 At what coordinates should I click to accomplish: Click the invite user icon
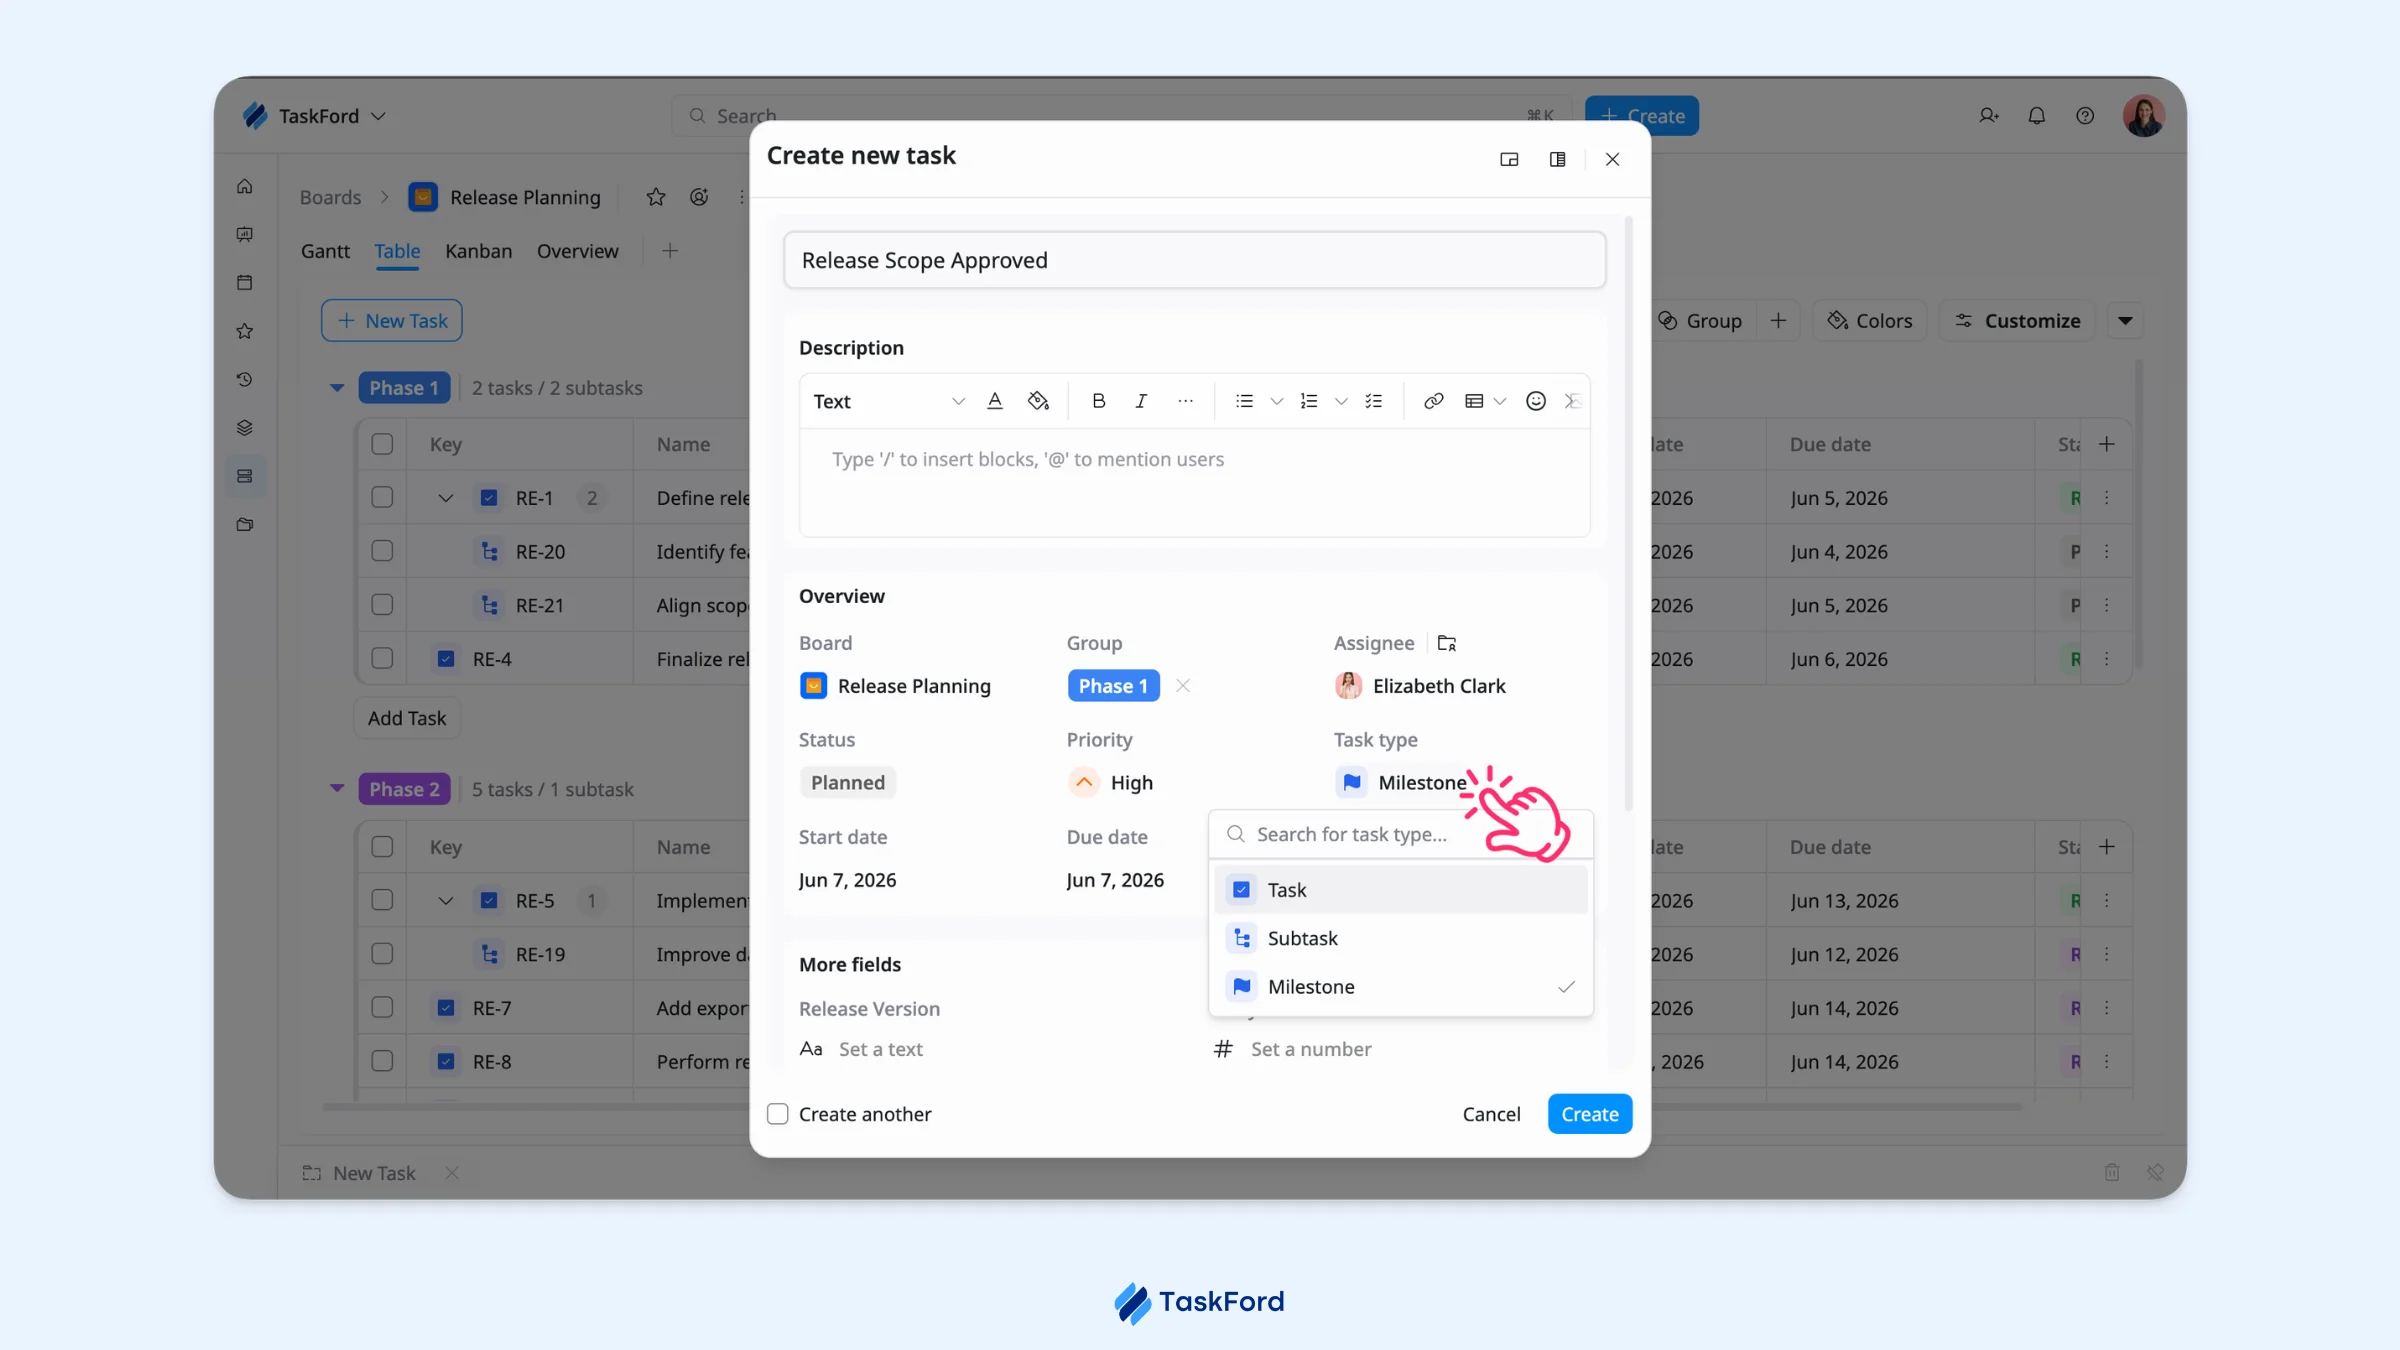coord(1988,116)
